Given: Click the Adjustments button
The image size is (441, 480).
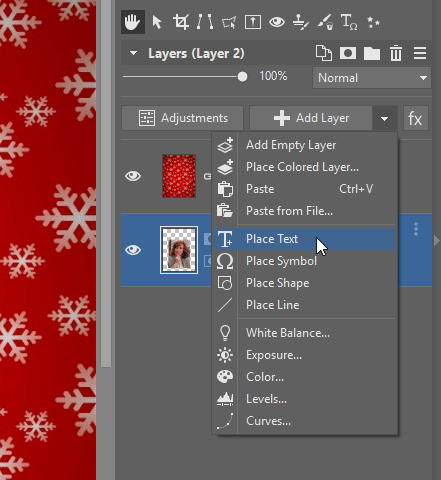Looking at the screenshot, I should tap(183, 118).
